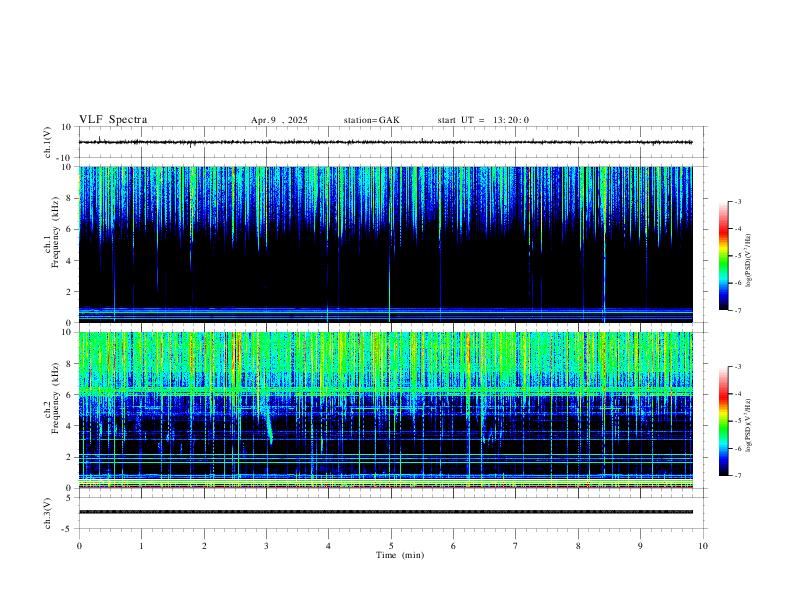Click the time axis tick label '10'
Viewport: 792px width, 612px height.
[x=703, y=546]
